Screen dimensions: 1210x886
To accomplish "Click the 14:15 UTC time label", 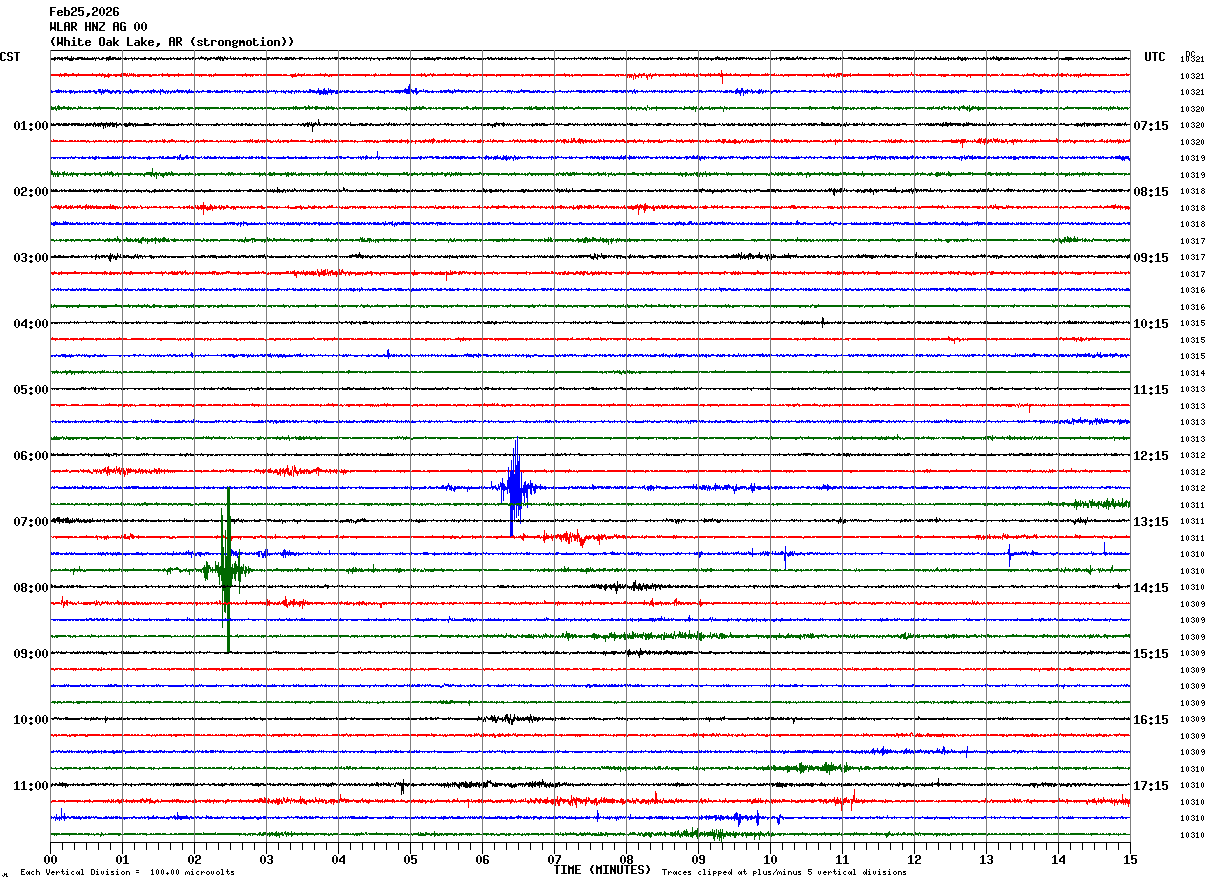I will [x=1151, y=588].
